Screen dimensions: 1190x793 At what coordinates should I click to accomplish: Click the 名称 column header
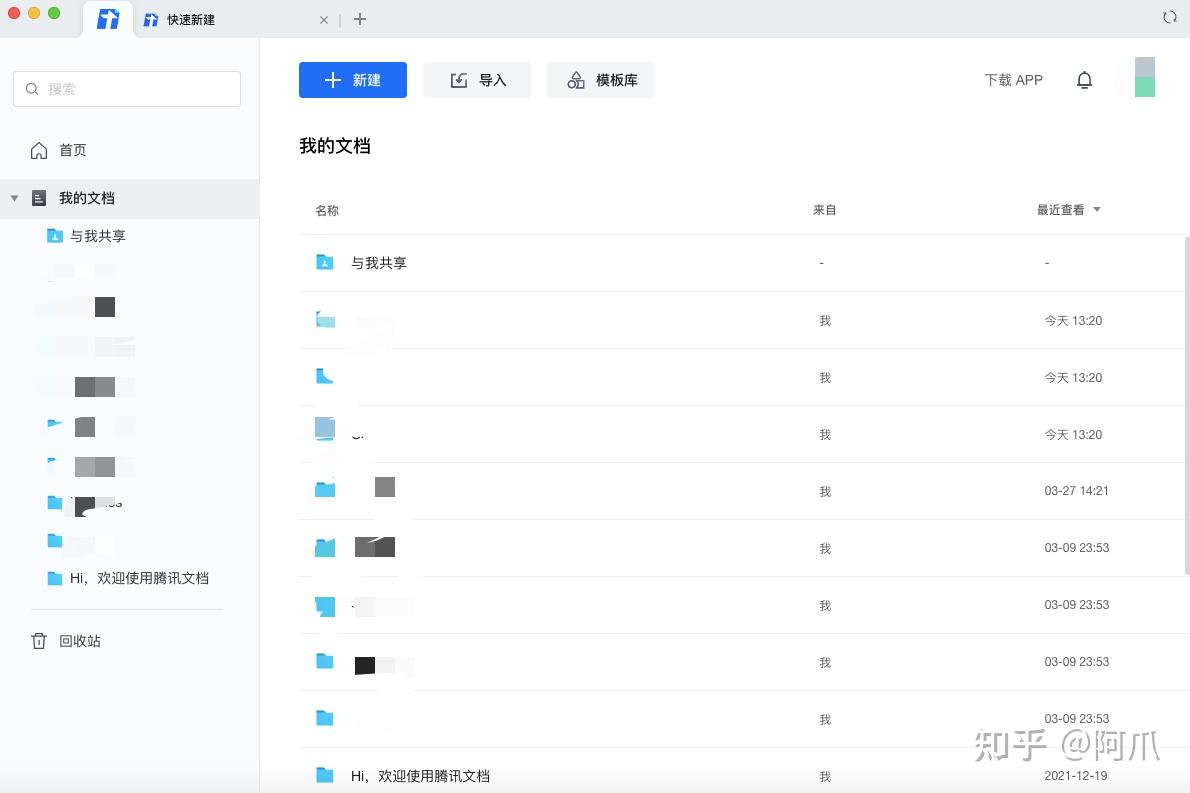pyautogui.click(x=327, y=210)
